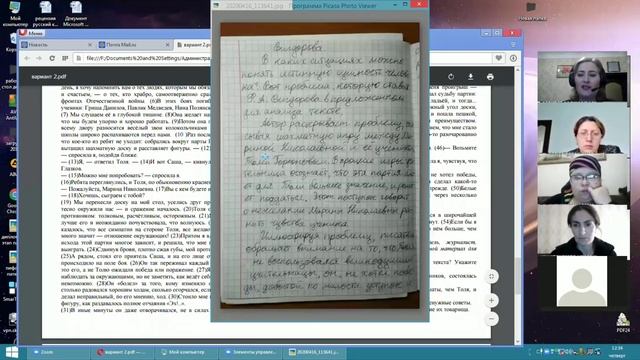Open Элементы управления taskbar item
Image resolution: width=640 pixels, height=360 pixels.
[x=250, y=352]
